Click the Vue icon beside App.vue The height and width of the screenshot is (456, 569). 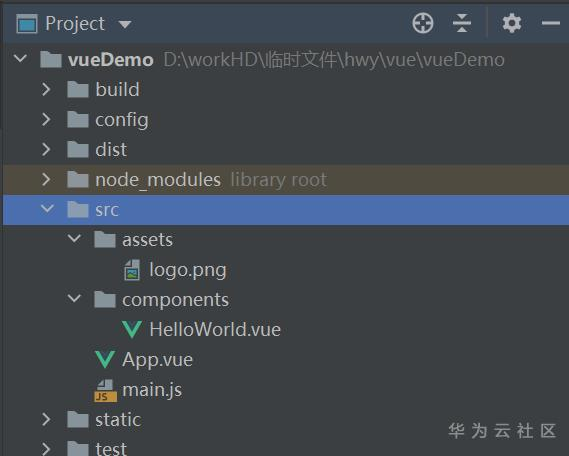pyautogui.click(x=105, y=360)
